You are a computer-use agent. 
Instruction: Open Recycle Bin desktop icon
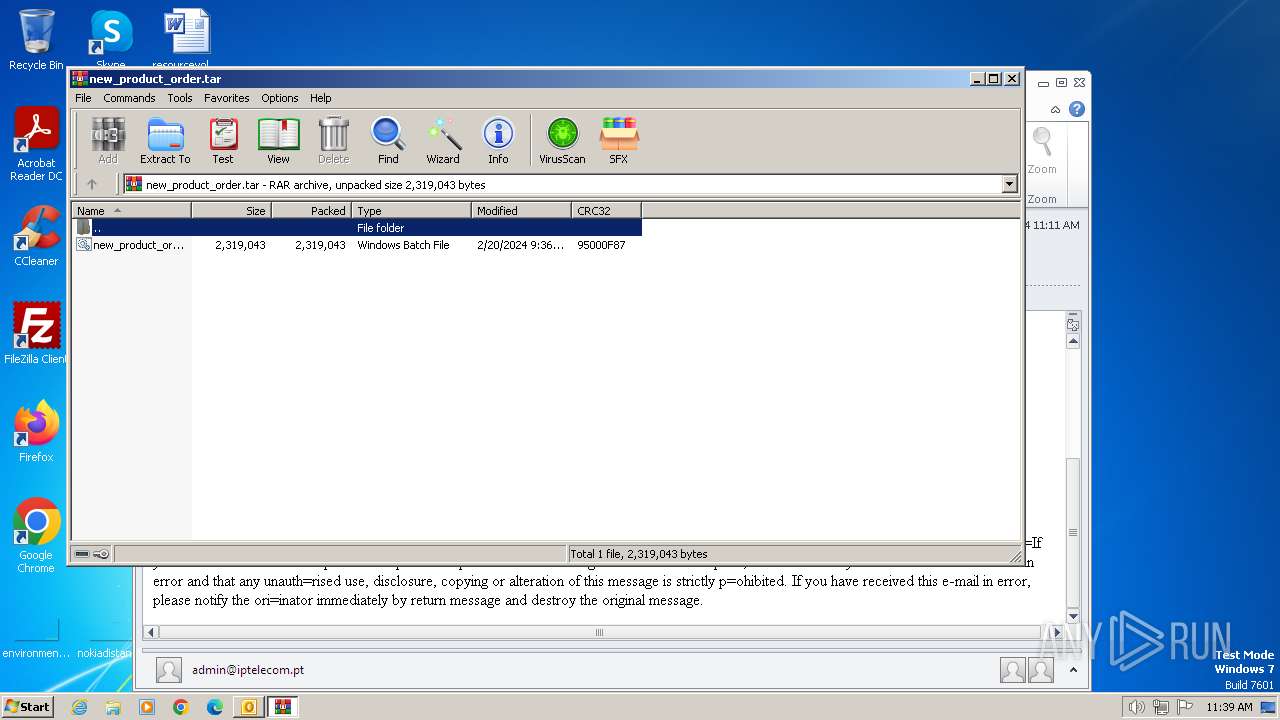36,40
